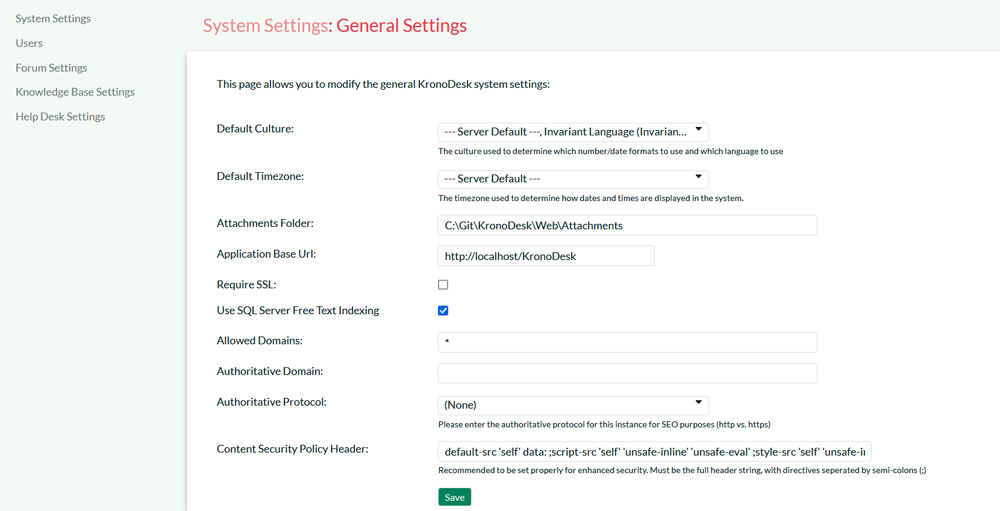Uncheck Use SQL Server Free Text Indexing

(x=443, y=311)
